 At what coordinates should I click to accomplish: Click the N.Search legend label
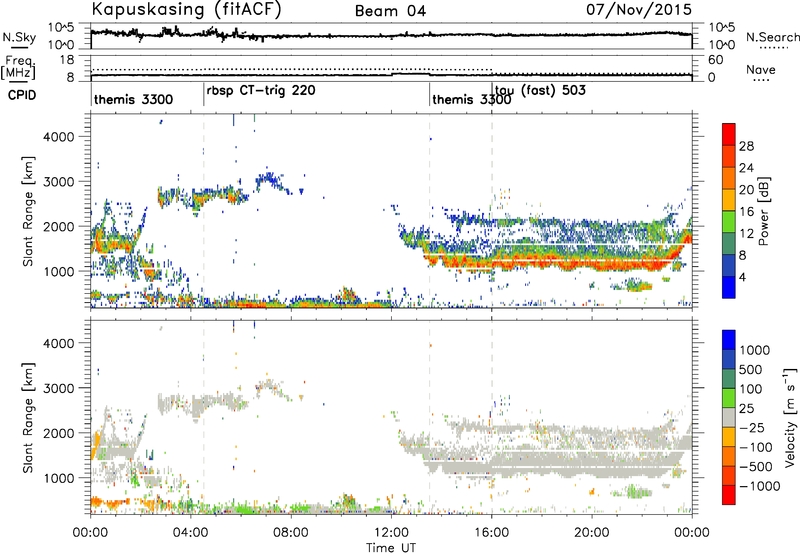(x=772, y=37)
